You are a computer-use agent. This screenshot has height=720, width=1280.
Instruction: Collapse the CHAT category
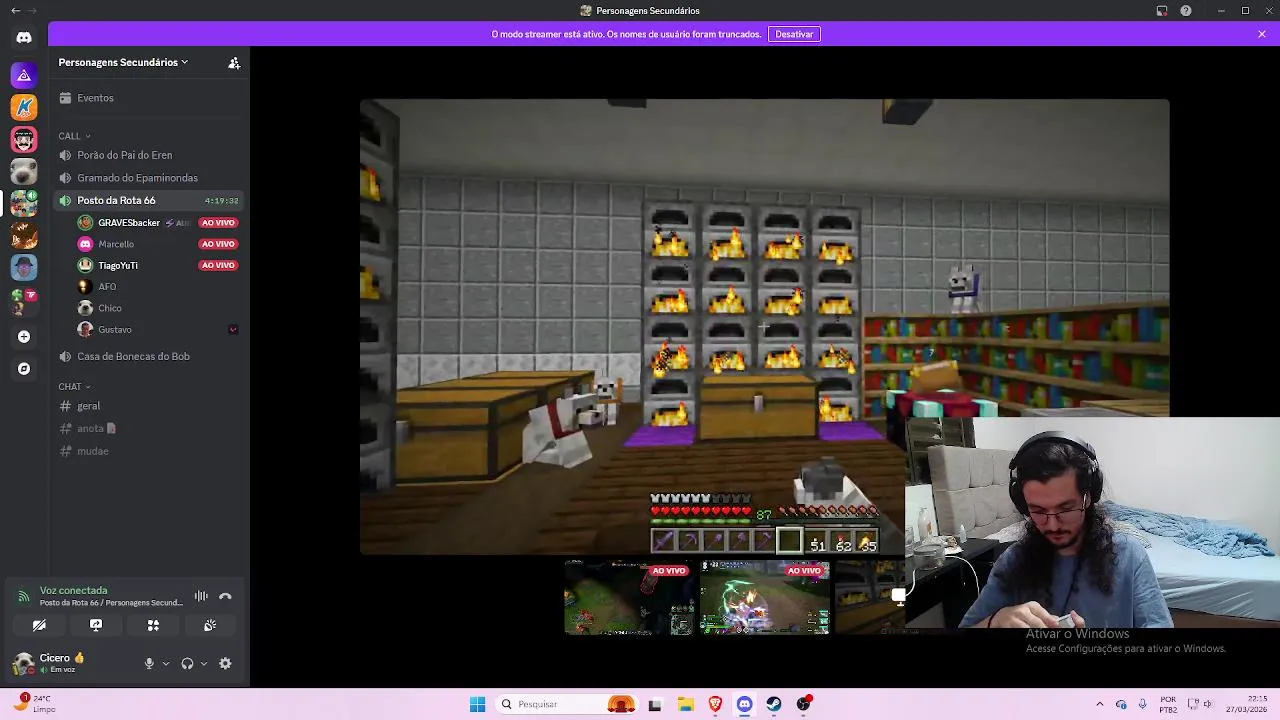point(74,387)
